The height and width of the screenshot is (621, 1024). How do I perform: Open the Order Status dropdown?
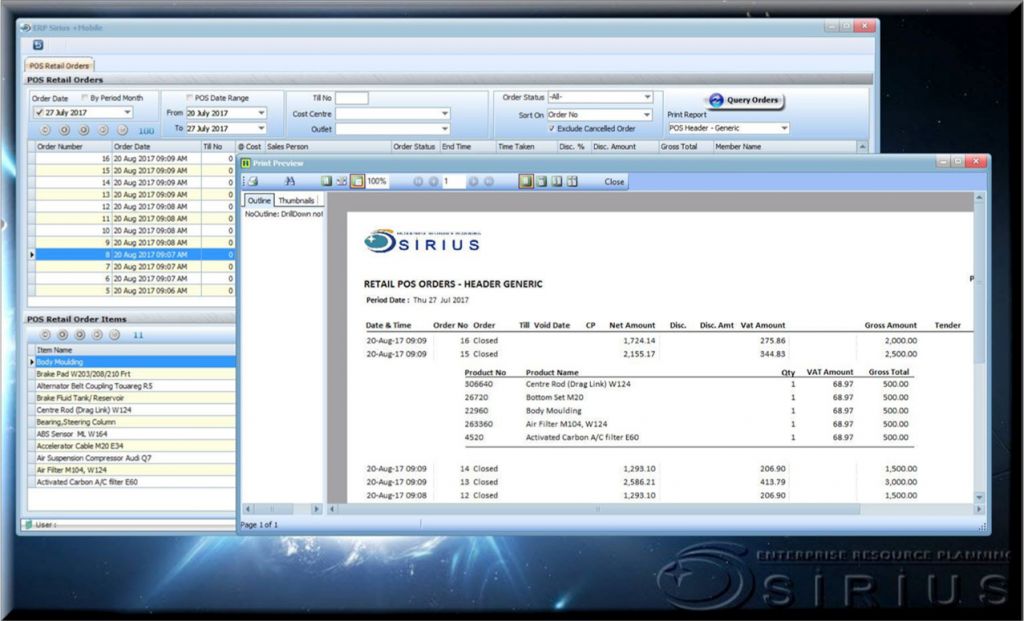tap(647, 97)
